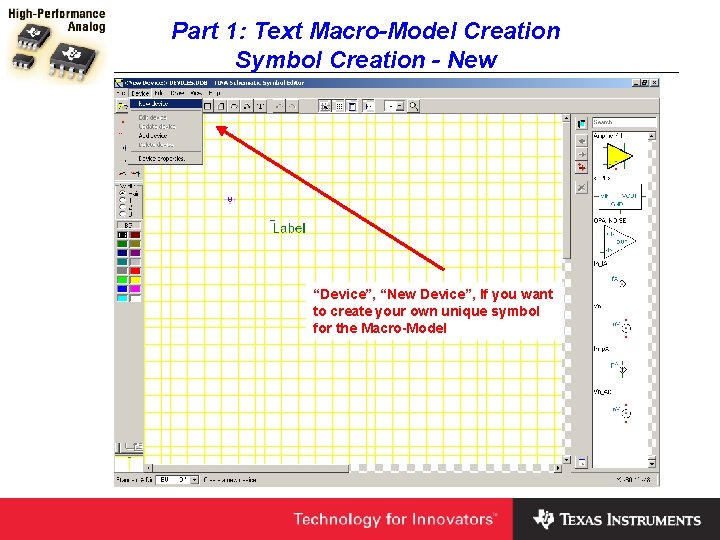Click the delete X icon in right panel

click(582, 187)
